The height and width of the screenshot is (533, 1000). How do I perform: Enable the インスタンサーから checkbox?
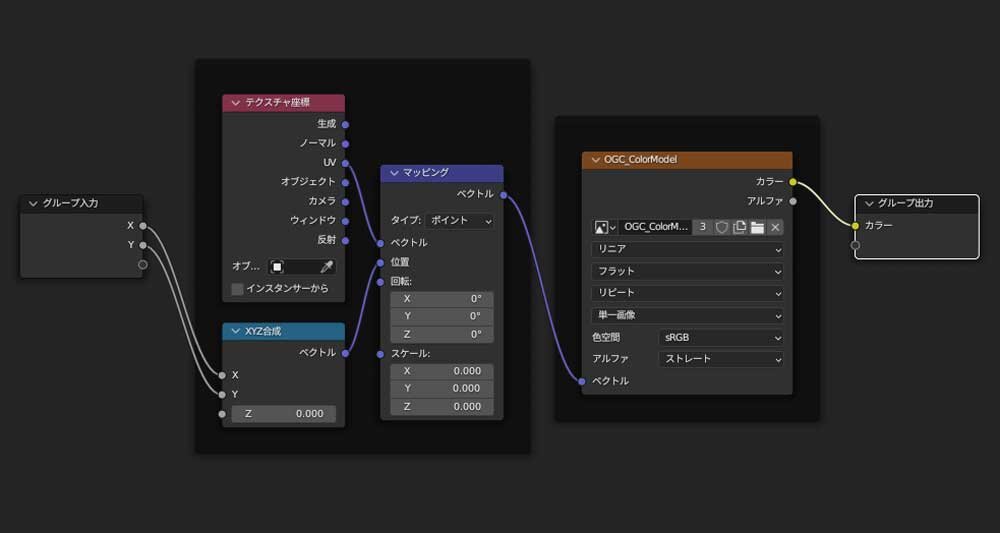point(237,289)
